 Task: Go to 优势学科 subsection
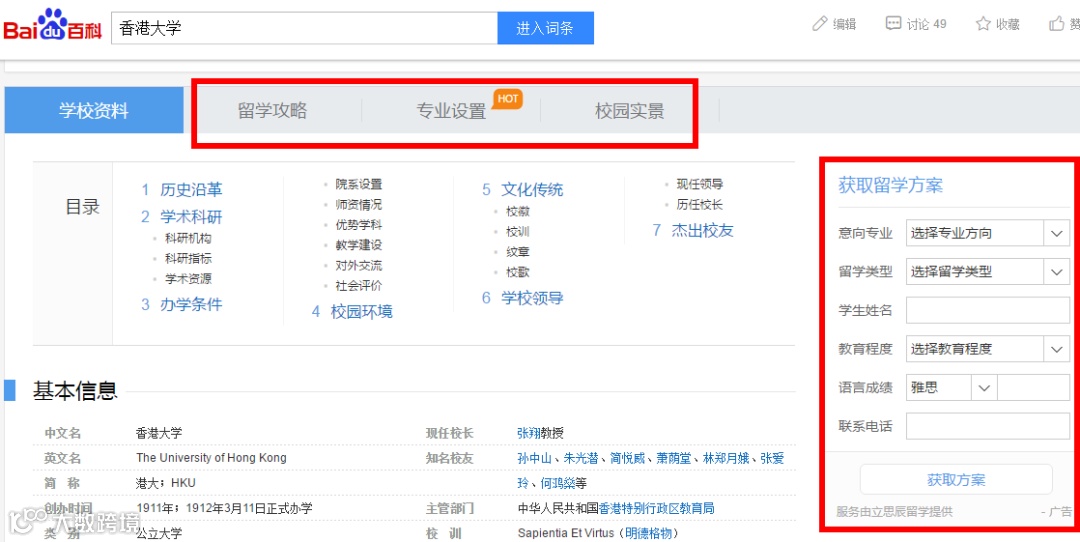(x=359, y=225)
